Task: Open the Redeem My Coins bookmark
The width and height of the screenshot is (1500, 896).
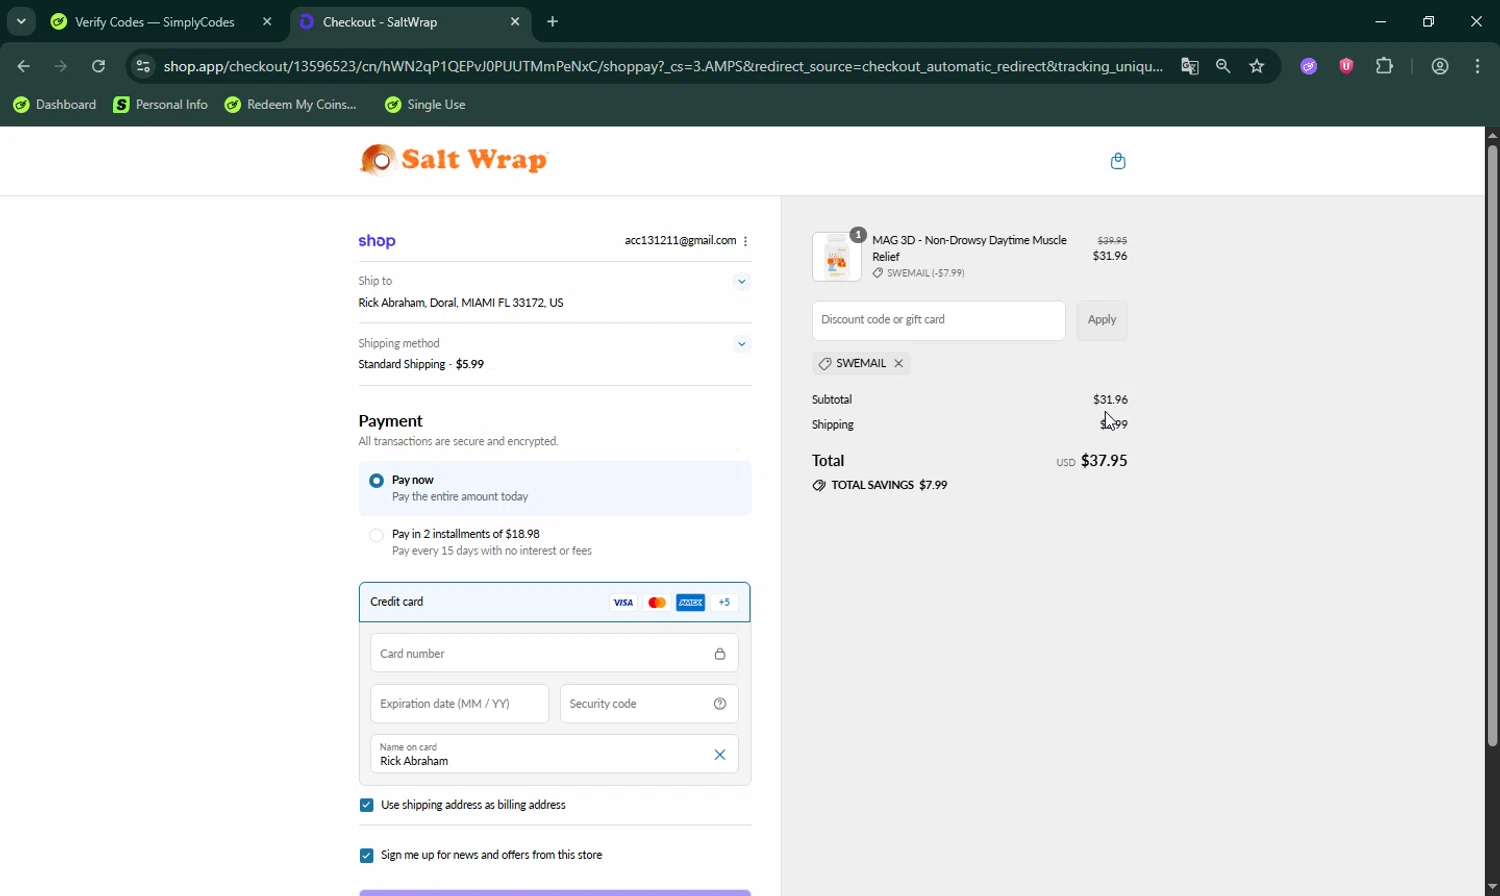Action: (x=291, y=105)
